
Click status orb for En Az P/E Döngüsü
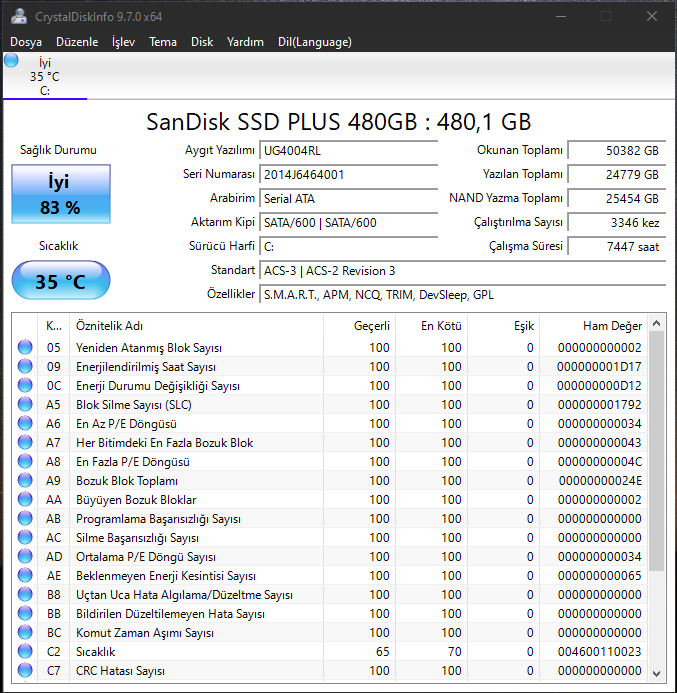point(25,423)
